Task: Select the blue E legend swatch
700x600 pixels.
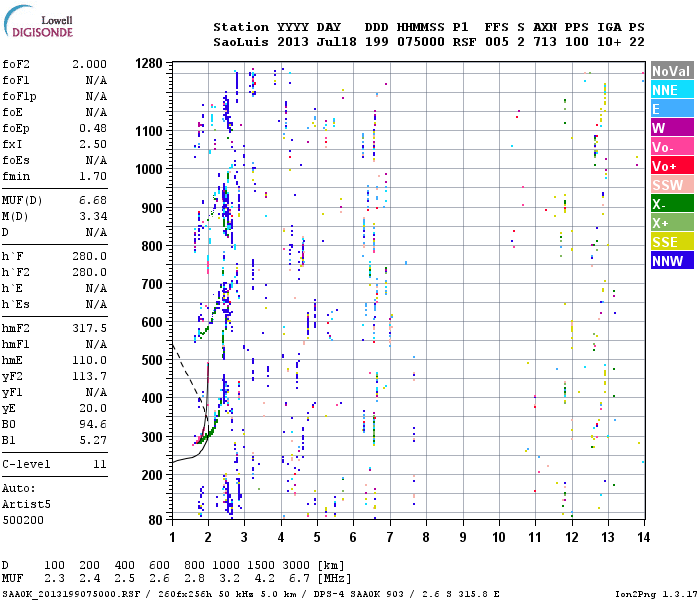Action: coord(672,108)
